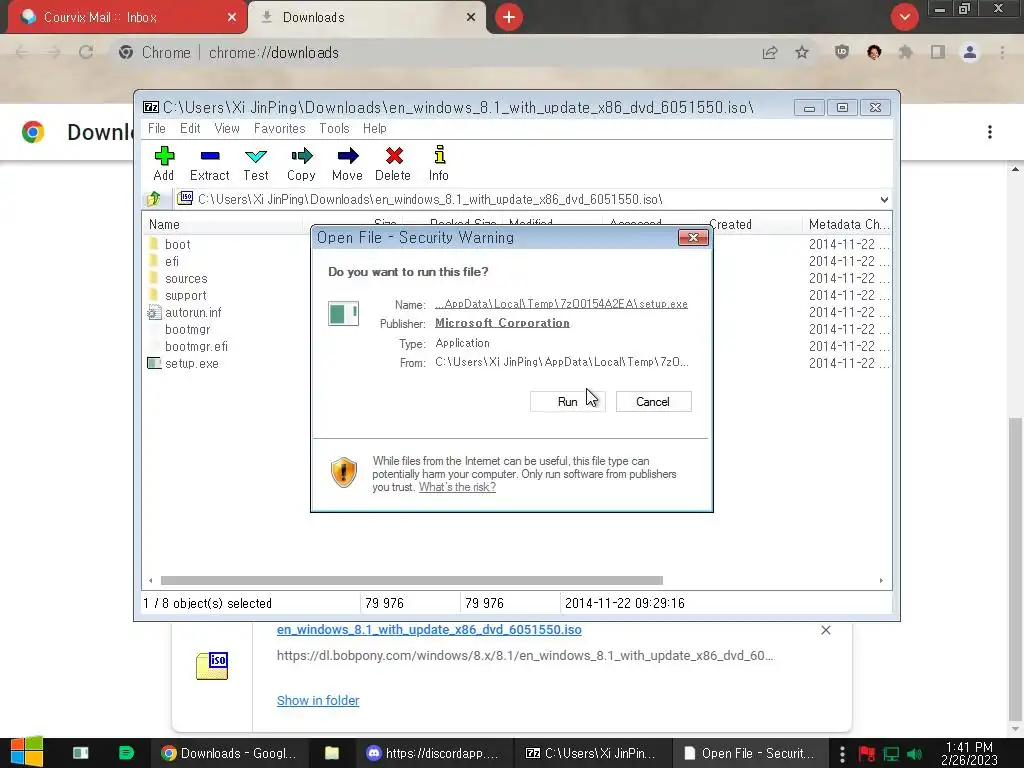Click the setup.exe name path link
This screenshot has height=768, width=1024.
pyautogui.click(x=561, y=304)
